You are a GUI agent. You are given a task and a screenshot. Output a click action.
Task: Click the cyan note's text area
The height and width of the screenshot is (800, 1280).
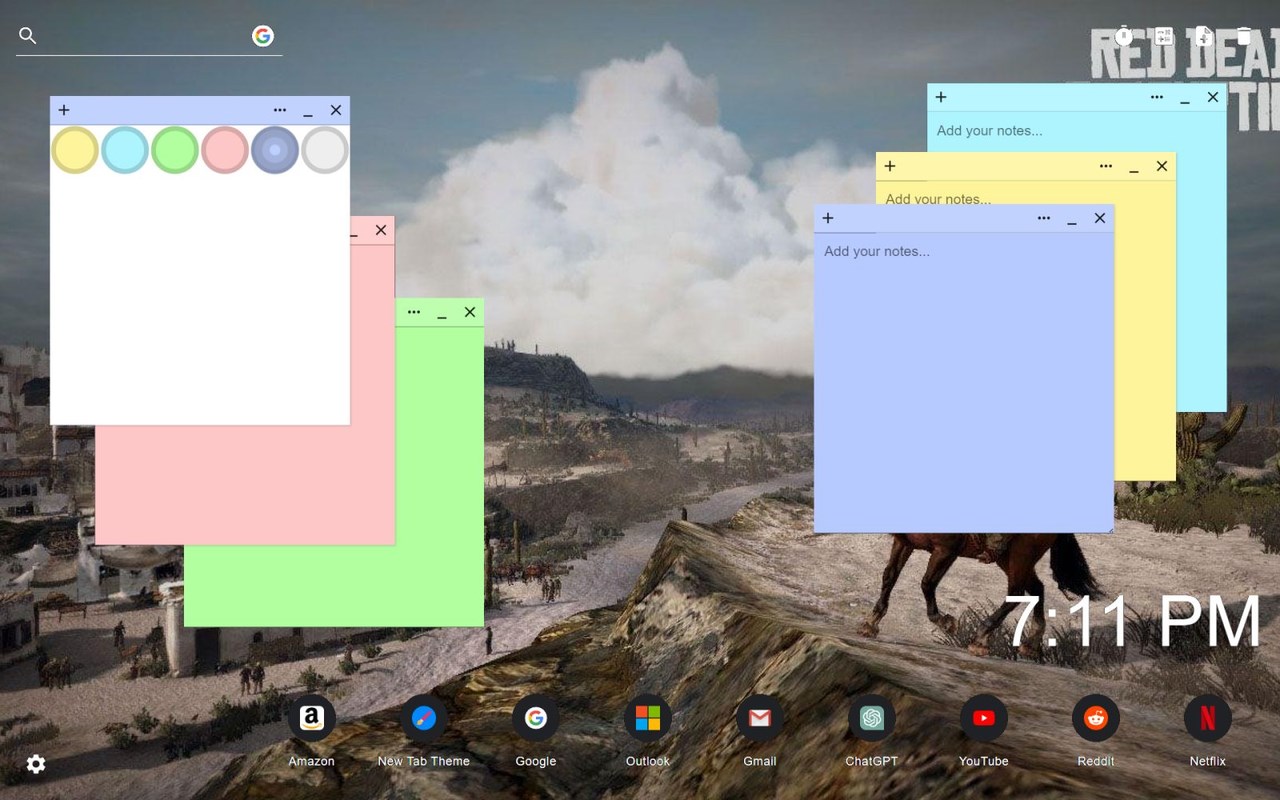(1076, 131)
